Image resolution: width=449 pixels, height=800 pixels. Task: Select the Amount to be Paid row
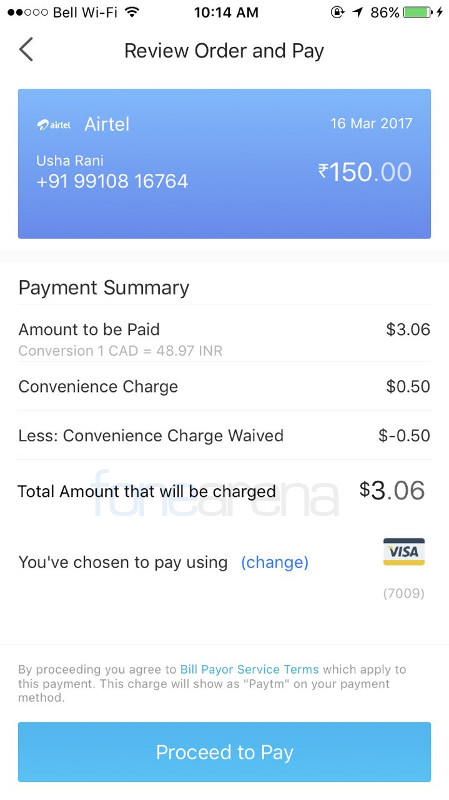click(x=224, y=338)
